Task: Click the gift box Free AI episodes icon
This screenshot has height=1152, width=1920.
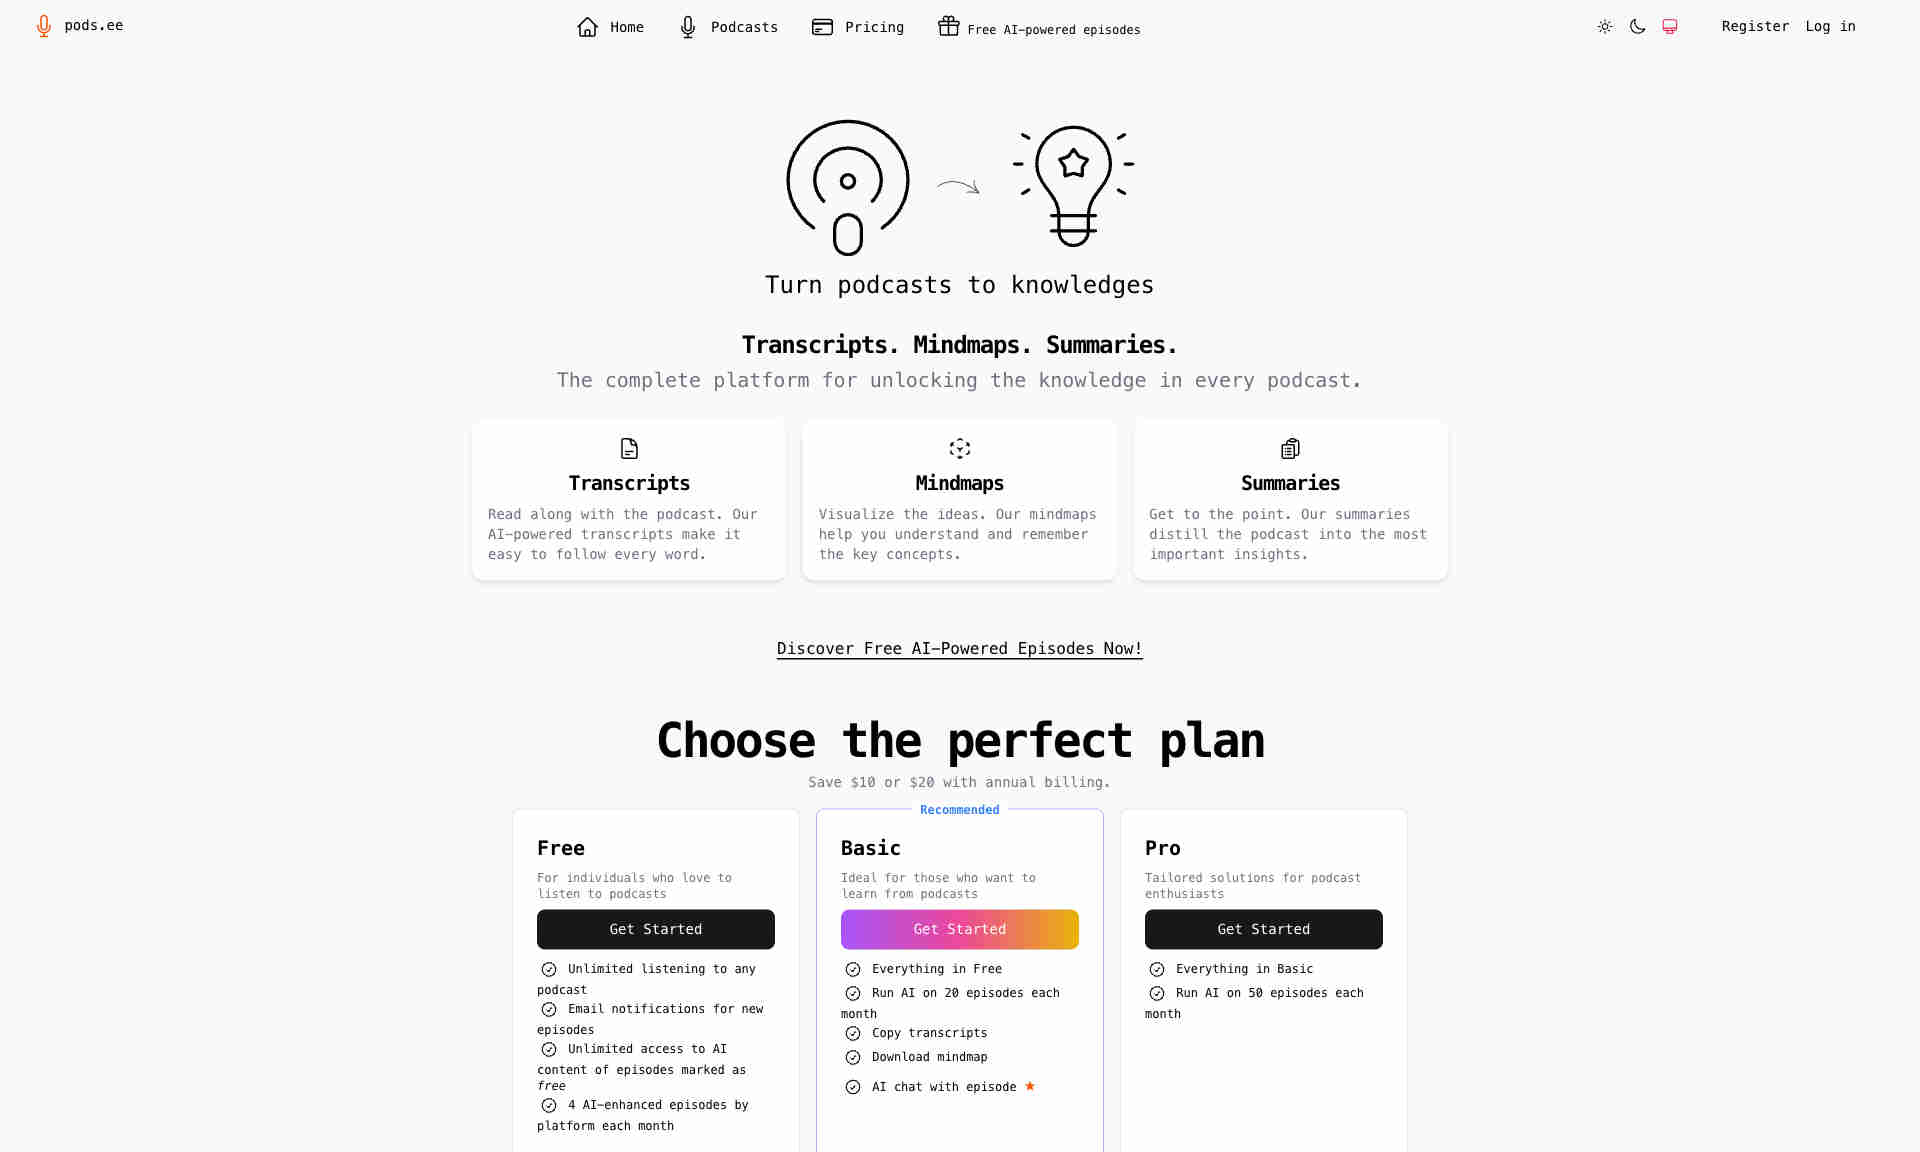Action: coord(948,26)
